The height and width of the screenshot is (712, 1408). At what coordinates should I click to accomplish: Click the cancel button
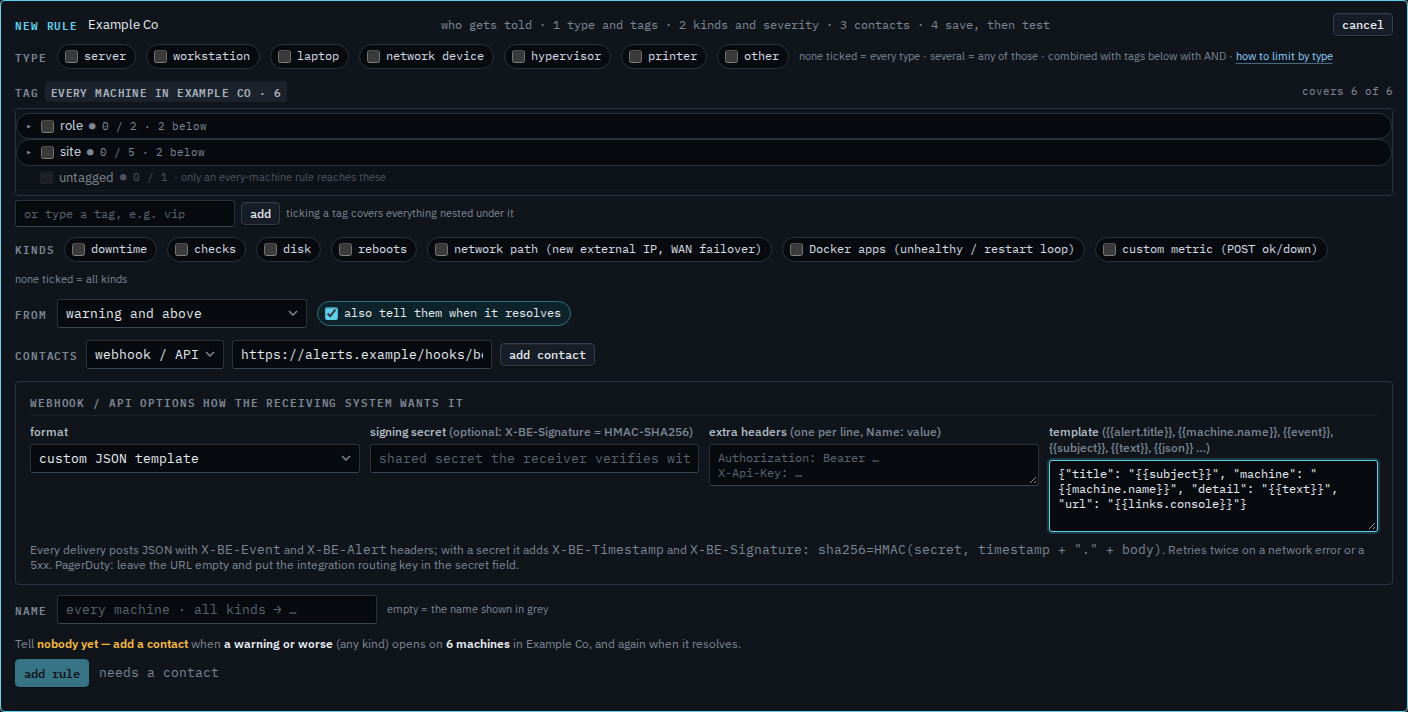point(1362,25)
